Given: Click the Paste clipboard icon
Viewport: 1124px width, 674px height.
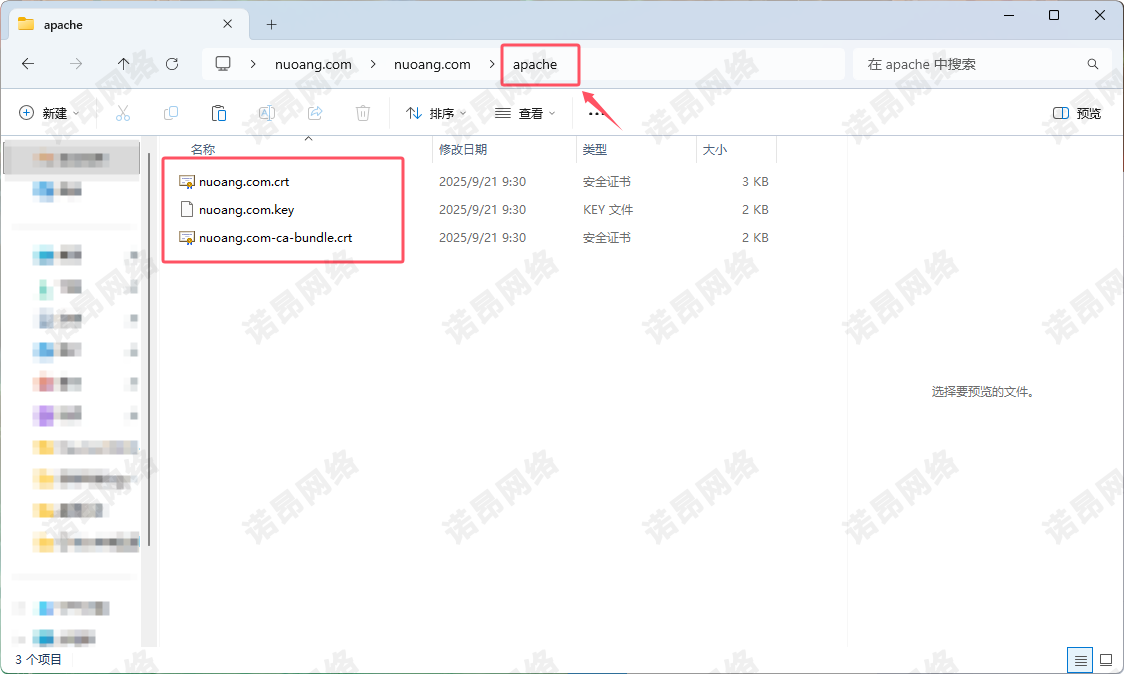Looking at the screenshot, I should tap(219, 114).
